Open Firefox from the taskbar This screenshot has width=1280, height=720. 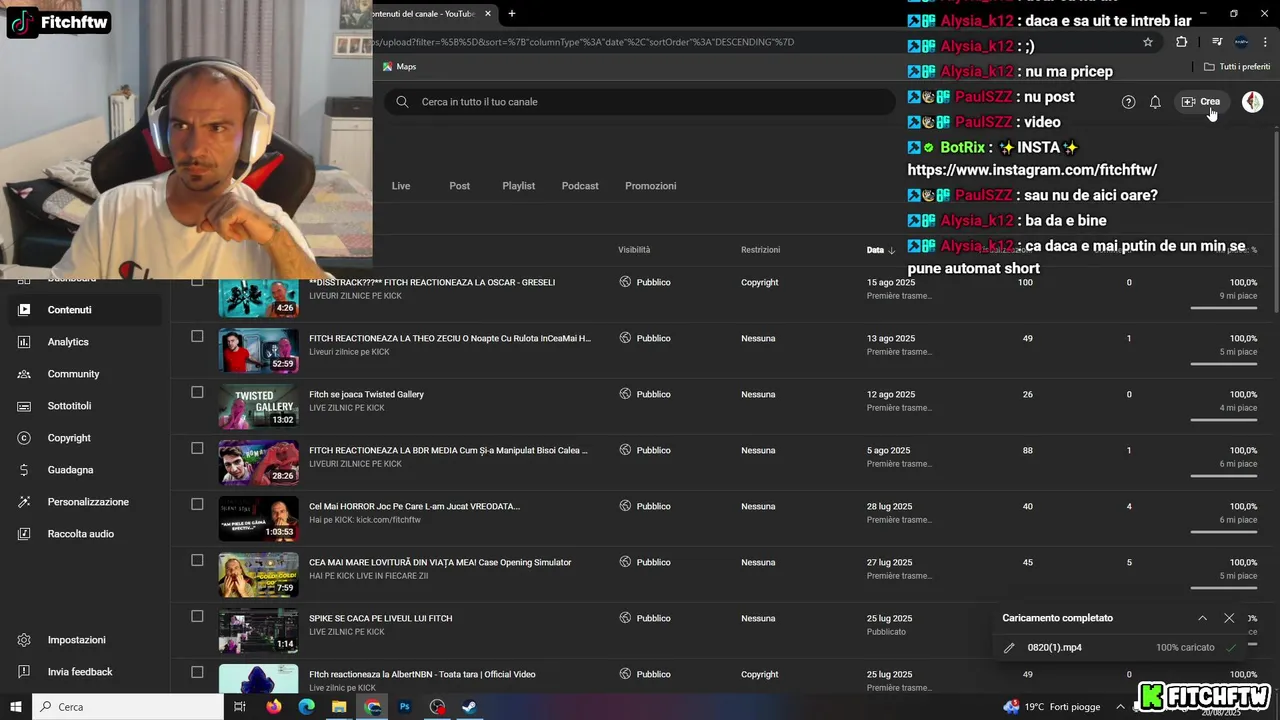tap(274, 707)
